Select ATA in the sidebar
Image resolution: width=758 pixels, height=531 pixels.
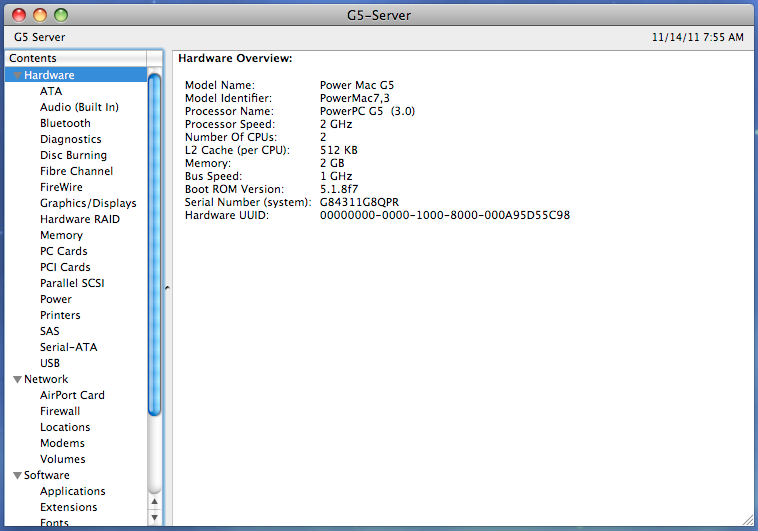[x=51, y=91]
